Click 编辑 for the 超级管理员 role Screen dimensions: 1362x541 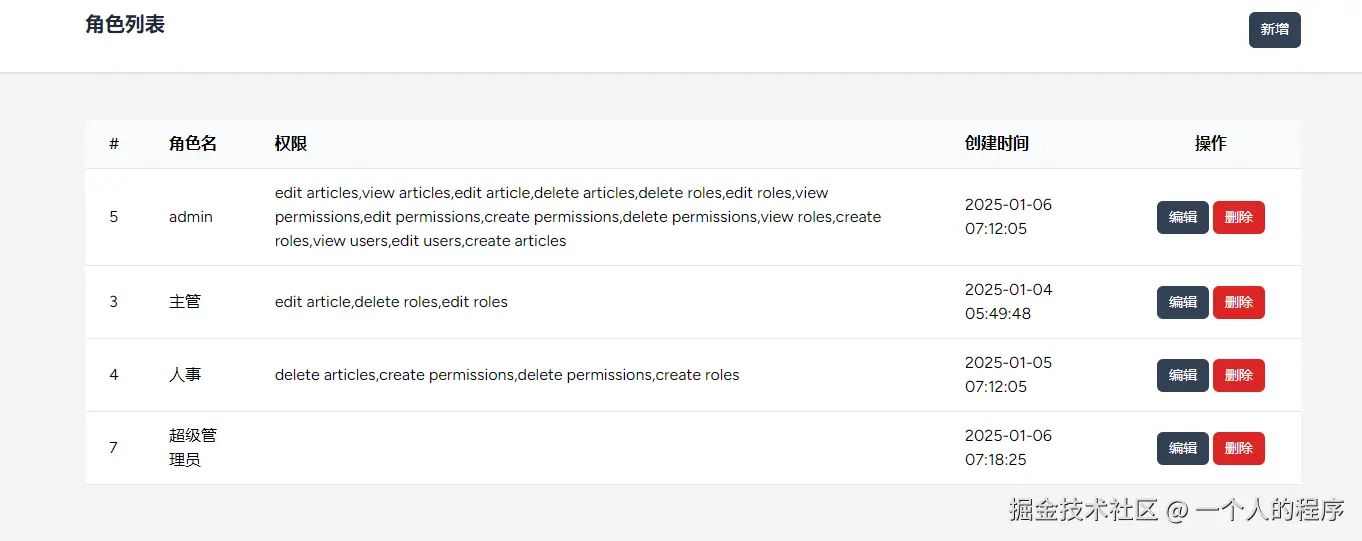click(1182, 448)
